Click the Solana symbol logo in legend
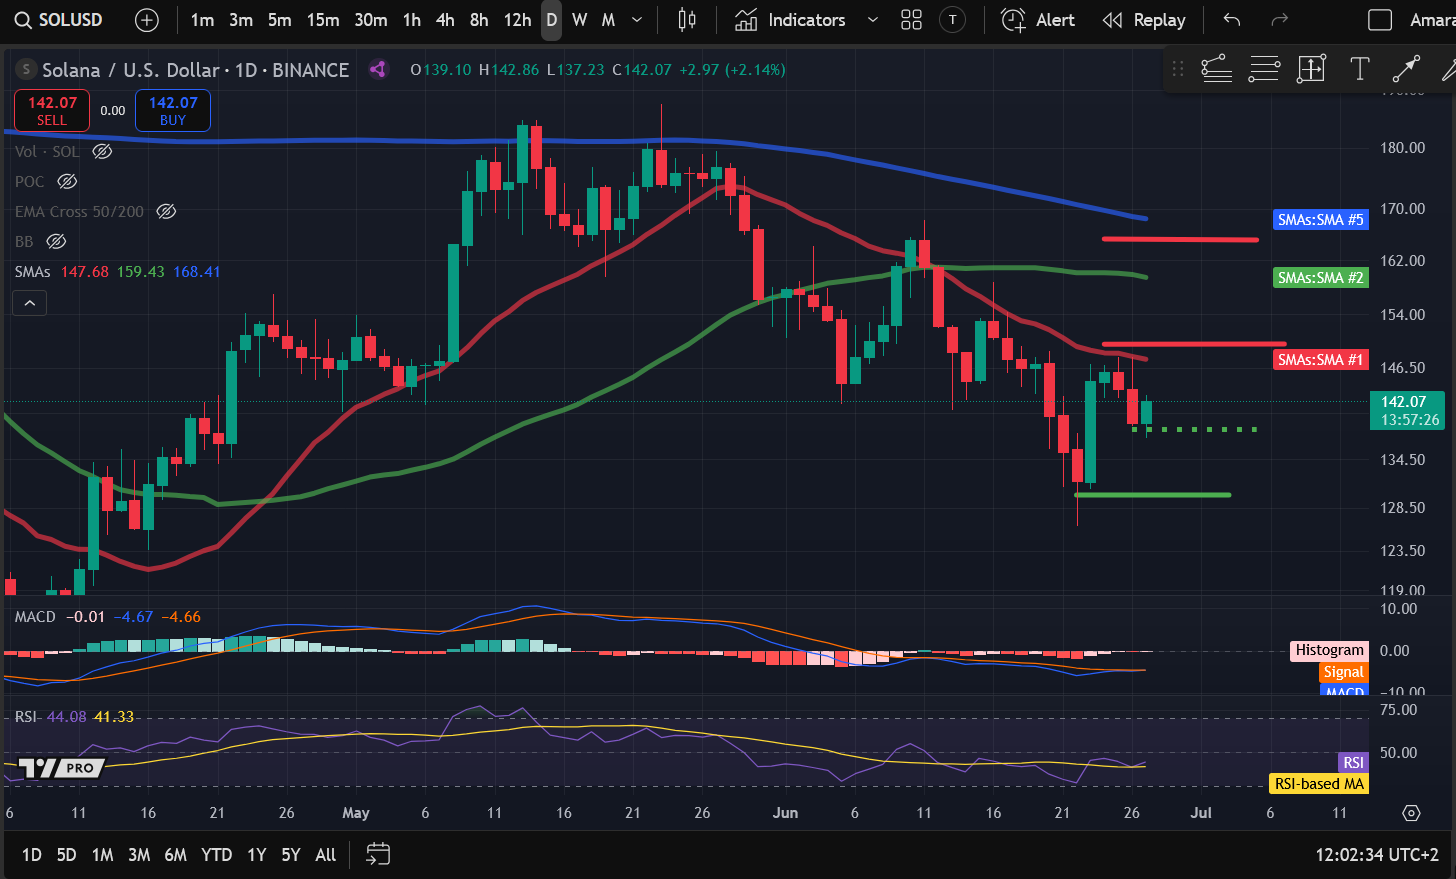Image resolution: width=1456 pixels, height=879 pixels. pyautogui.click(x=26, y=70)
